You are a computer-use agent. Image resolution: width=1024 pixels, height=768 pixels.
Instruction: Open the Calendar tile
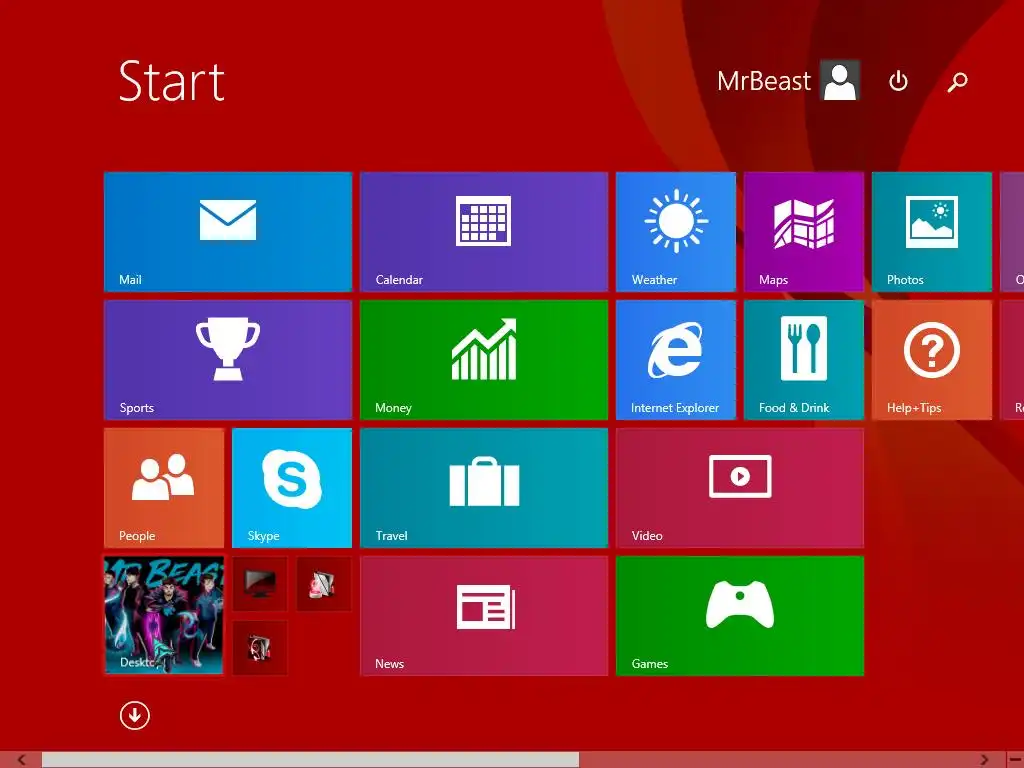pos(484,232)
